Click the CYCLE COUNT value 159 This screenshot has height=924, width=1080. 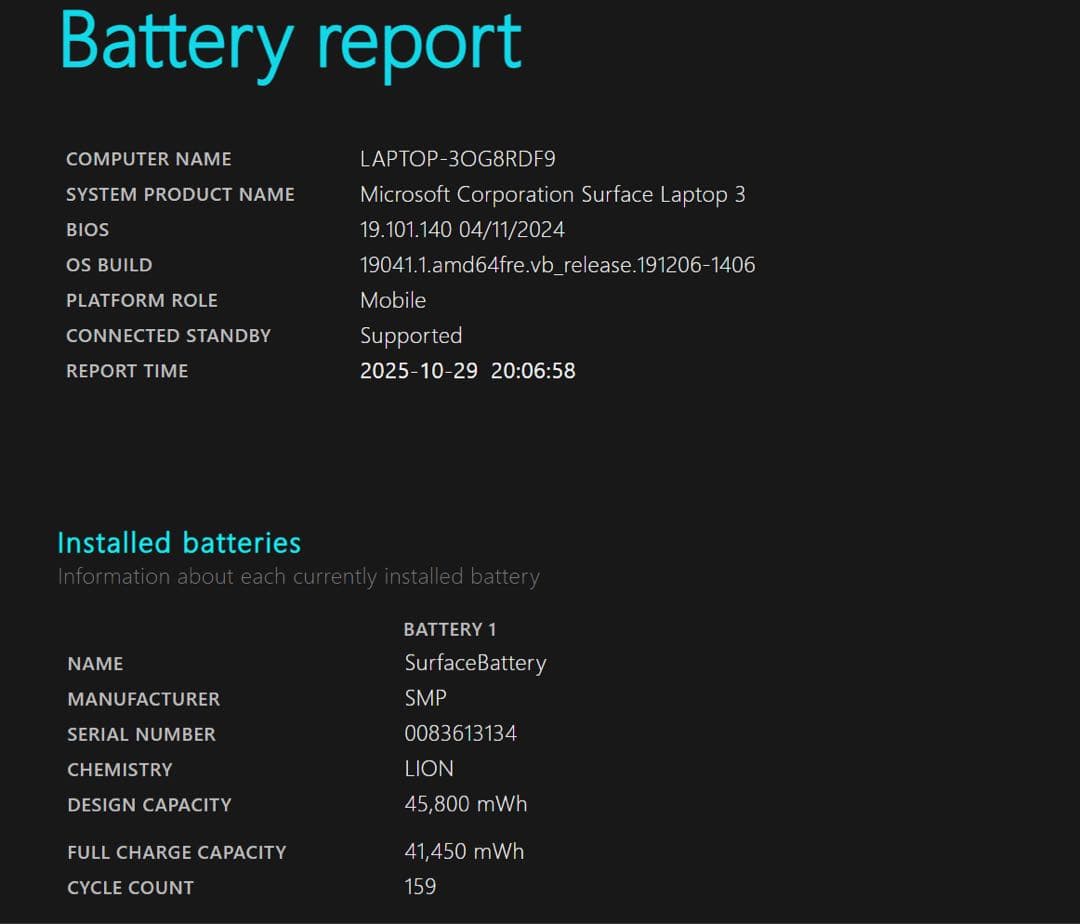(x=421, y=887)
